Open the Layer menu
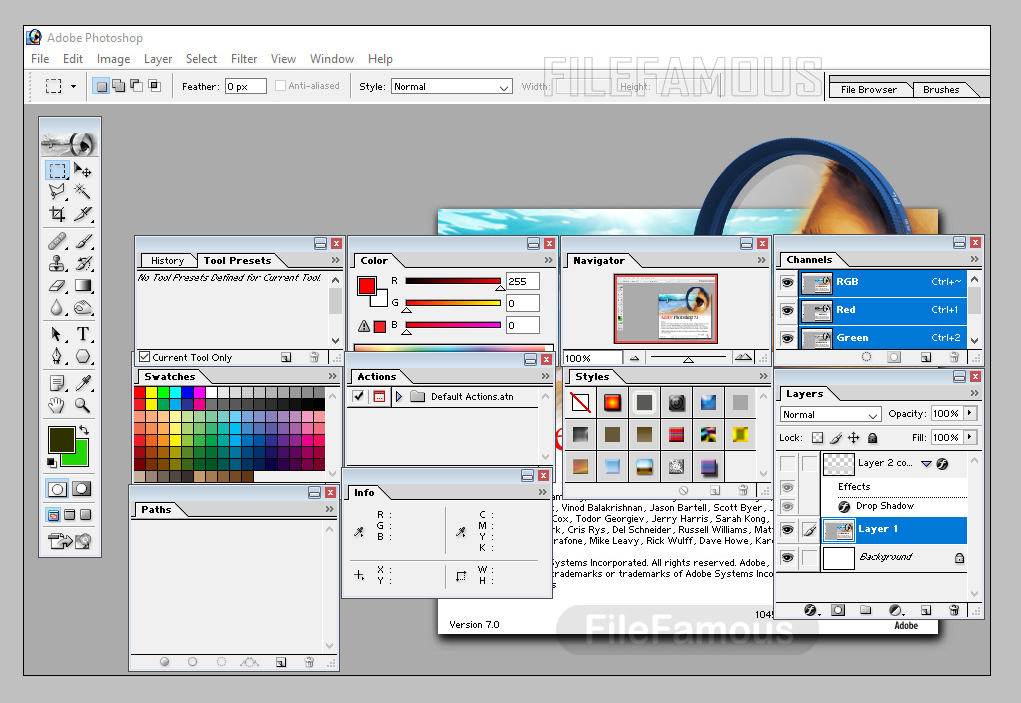Viewport: 1021px width, 703px height. (158, 59)
